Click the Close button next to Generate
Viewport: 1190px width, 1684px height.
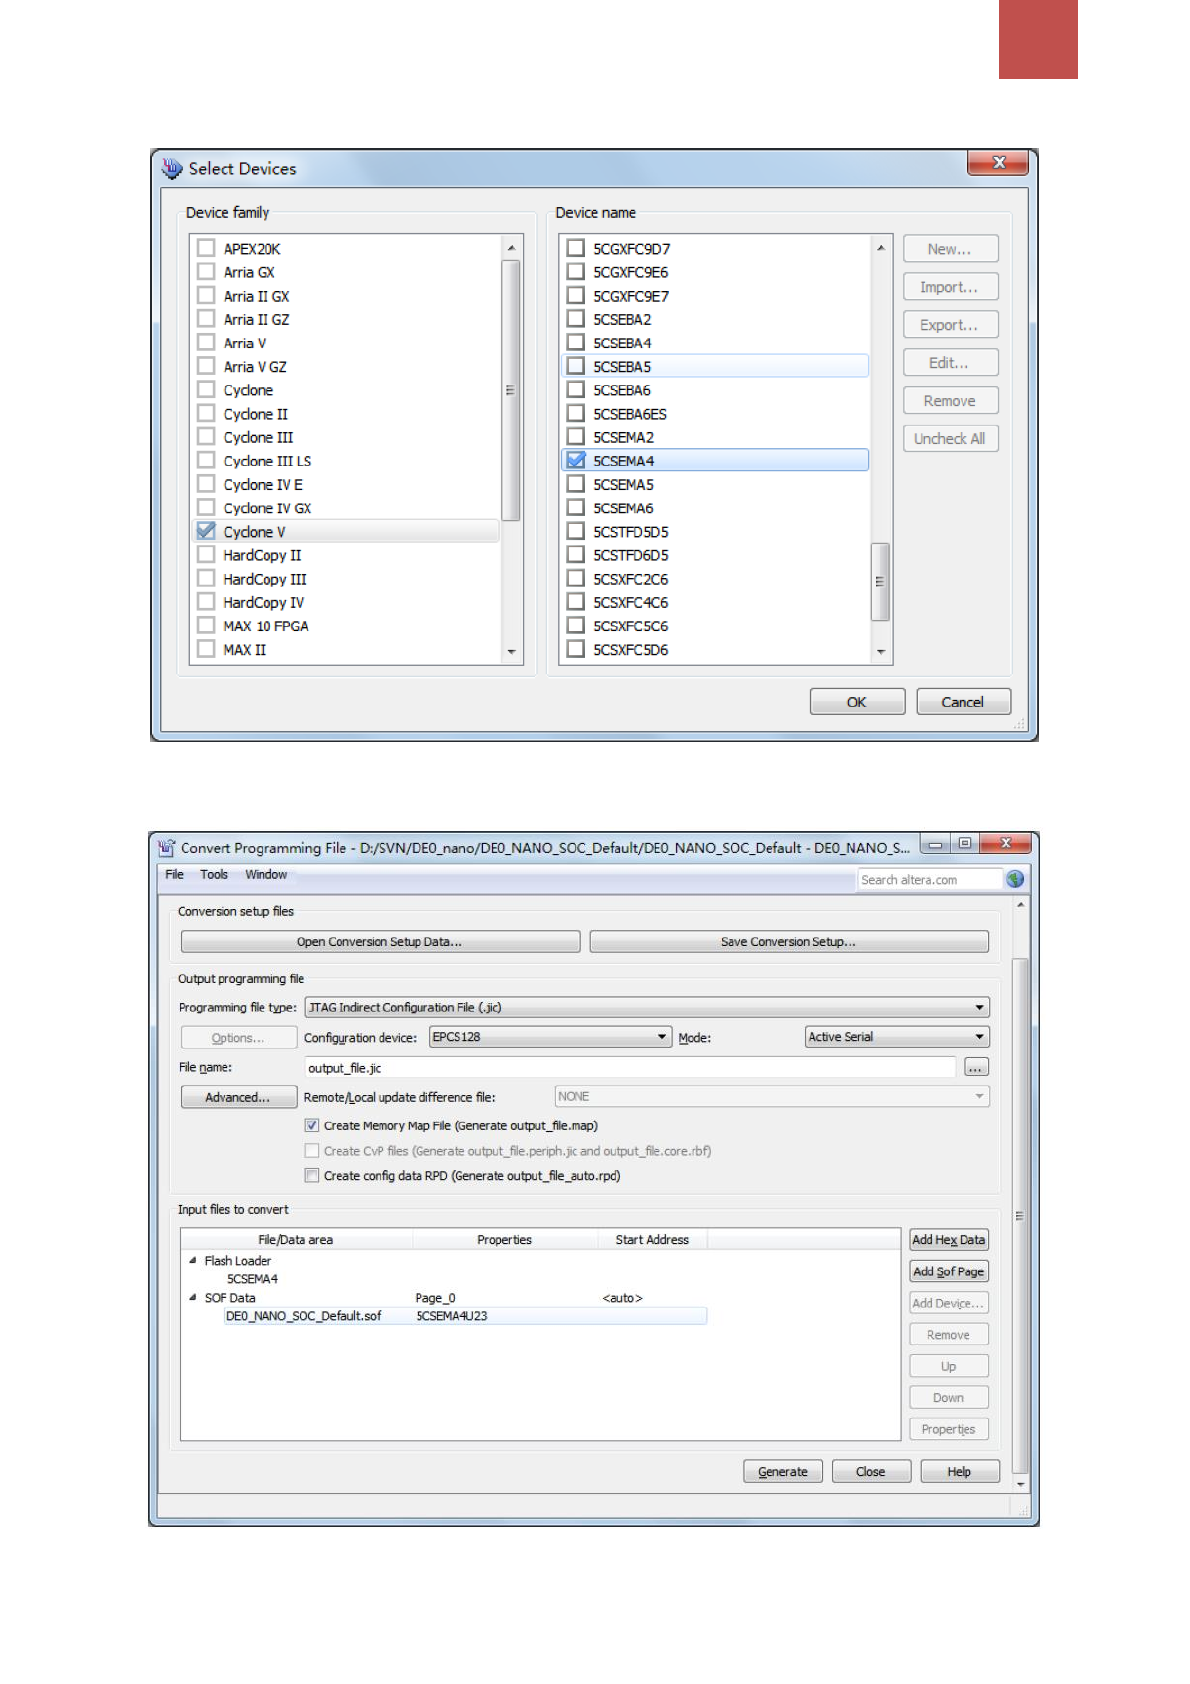tap(871, 1472)
